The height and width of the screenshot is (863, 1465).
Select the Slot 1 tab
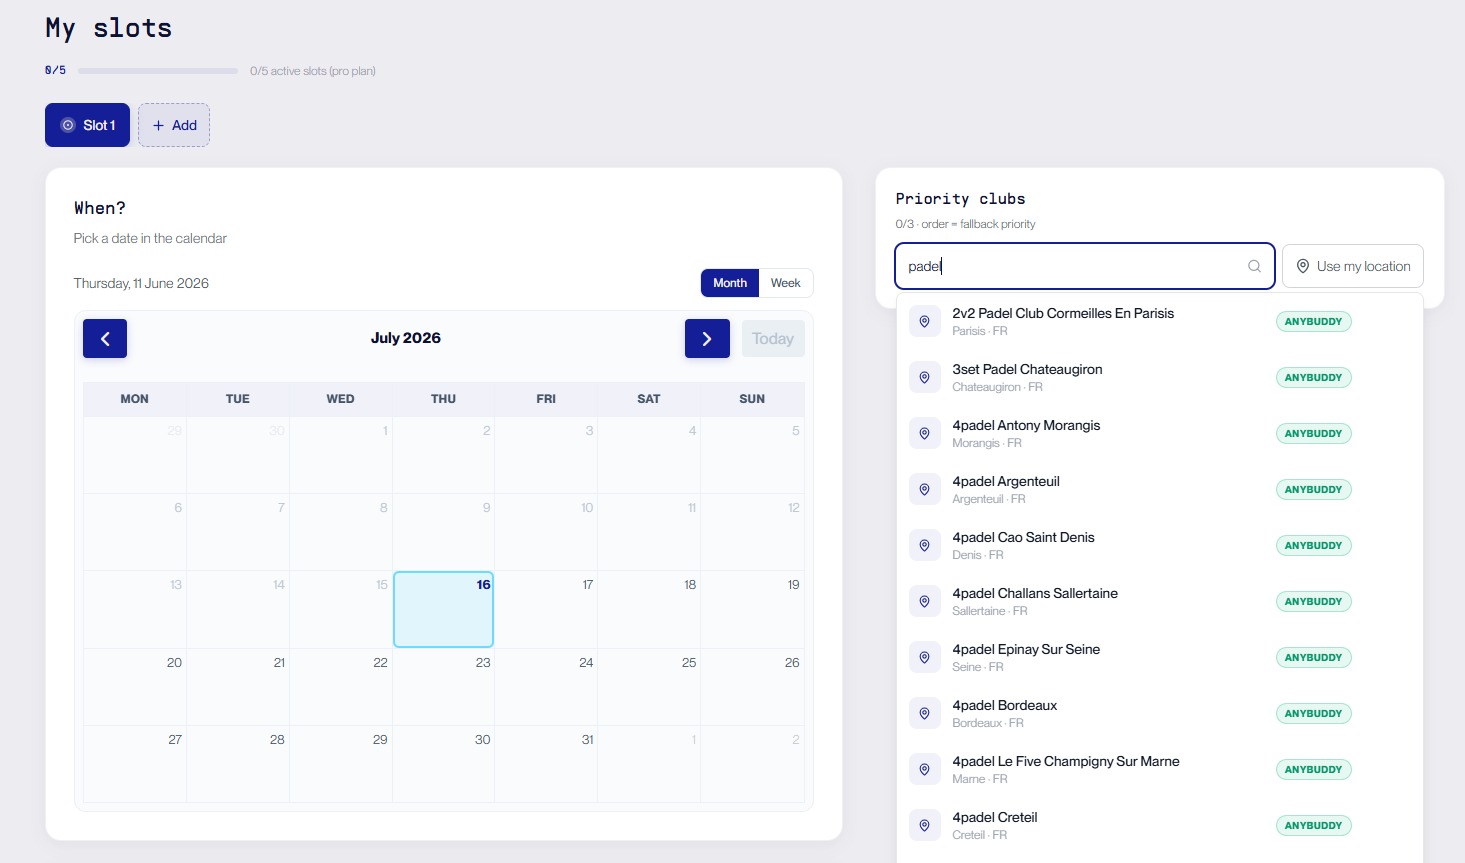[x=87, y=125]
